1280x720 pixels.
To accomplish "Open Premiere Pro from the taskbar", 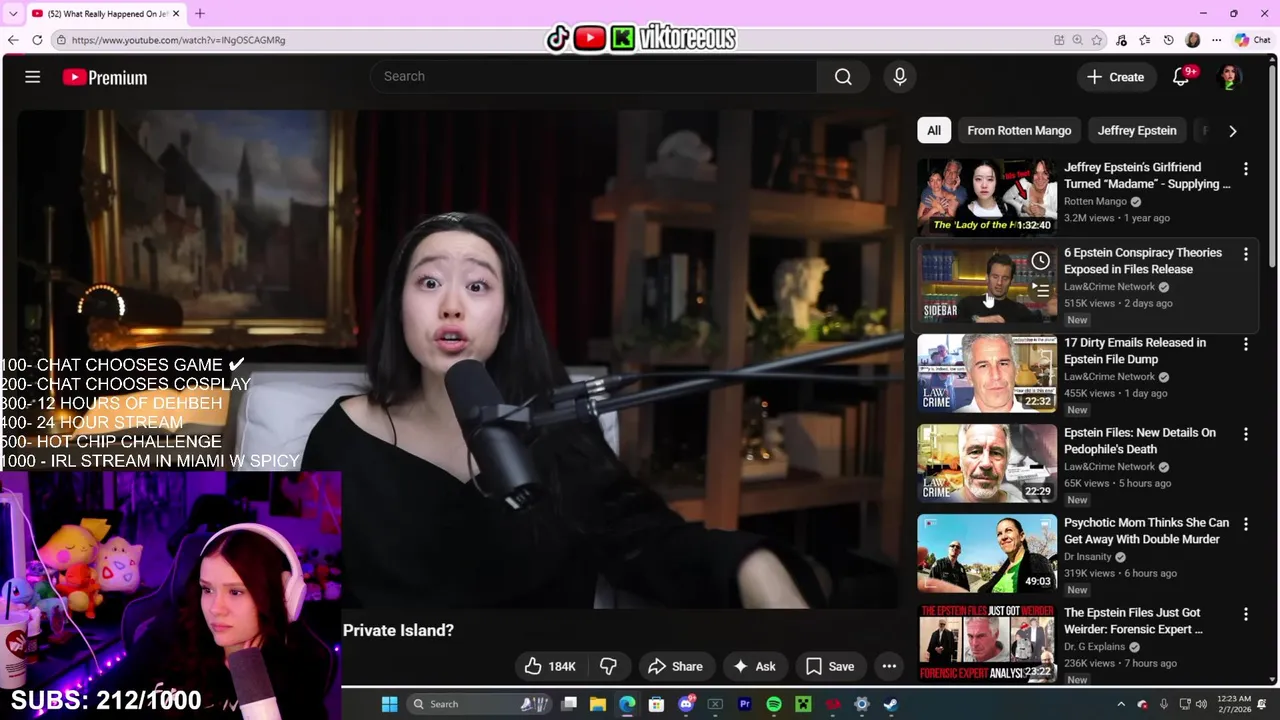I will 744,704.
